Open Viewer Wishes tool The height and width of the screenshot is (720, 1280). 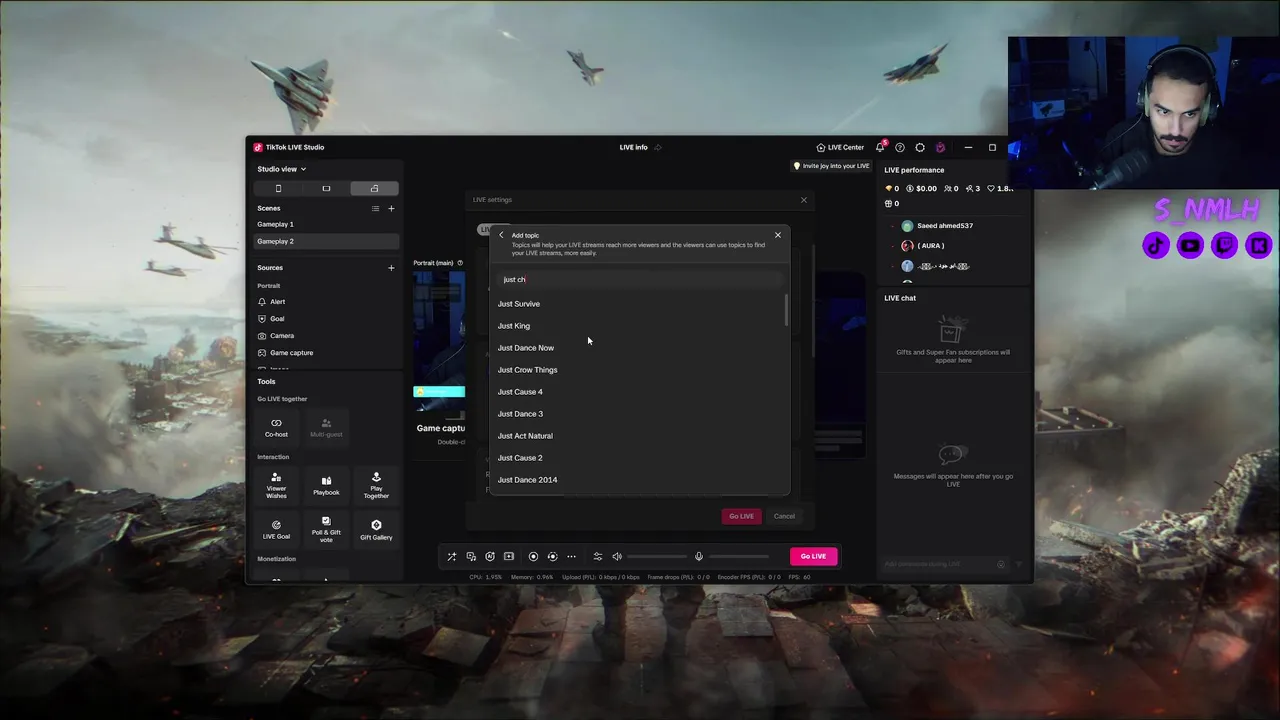pos(276,485)
